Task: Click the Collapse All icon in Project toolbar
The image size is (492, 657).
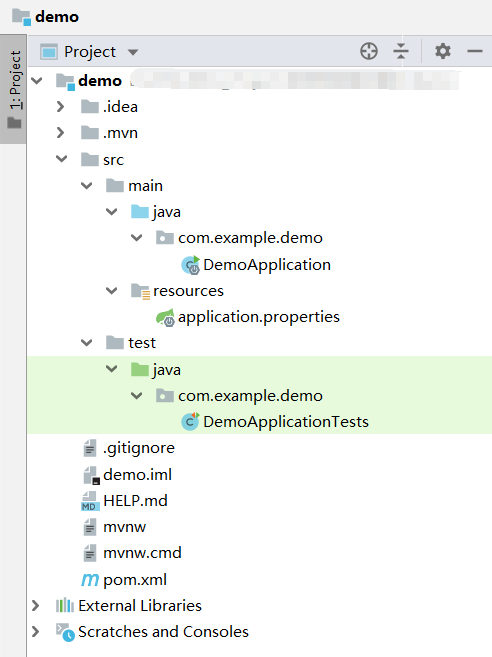Action: tap(401, 51)
